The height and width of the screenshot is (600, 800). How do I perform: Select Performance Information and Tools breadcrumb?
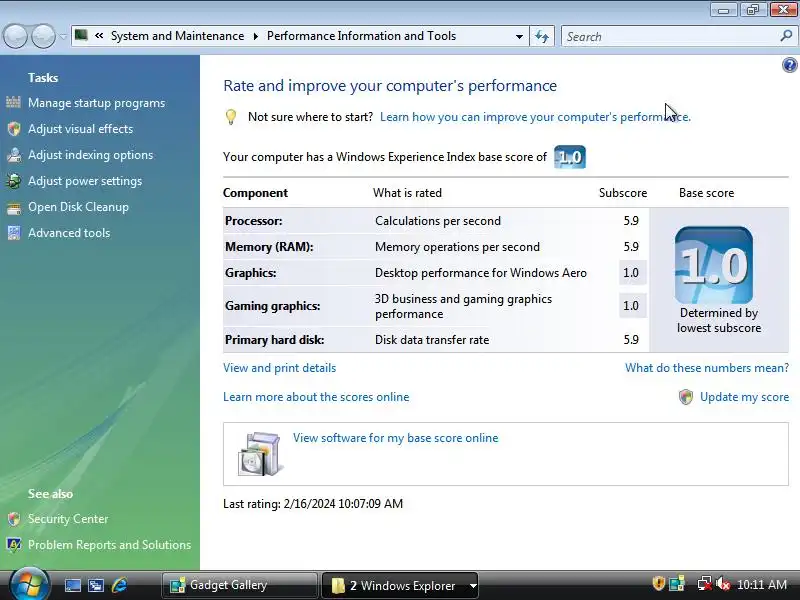[361, 36]
